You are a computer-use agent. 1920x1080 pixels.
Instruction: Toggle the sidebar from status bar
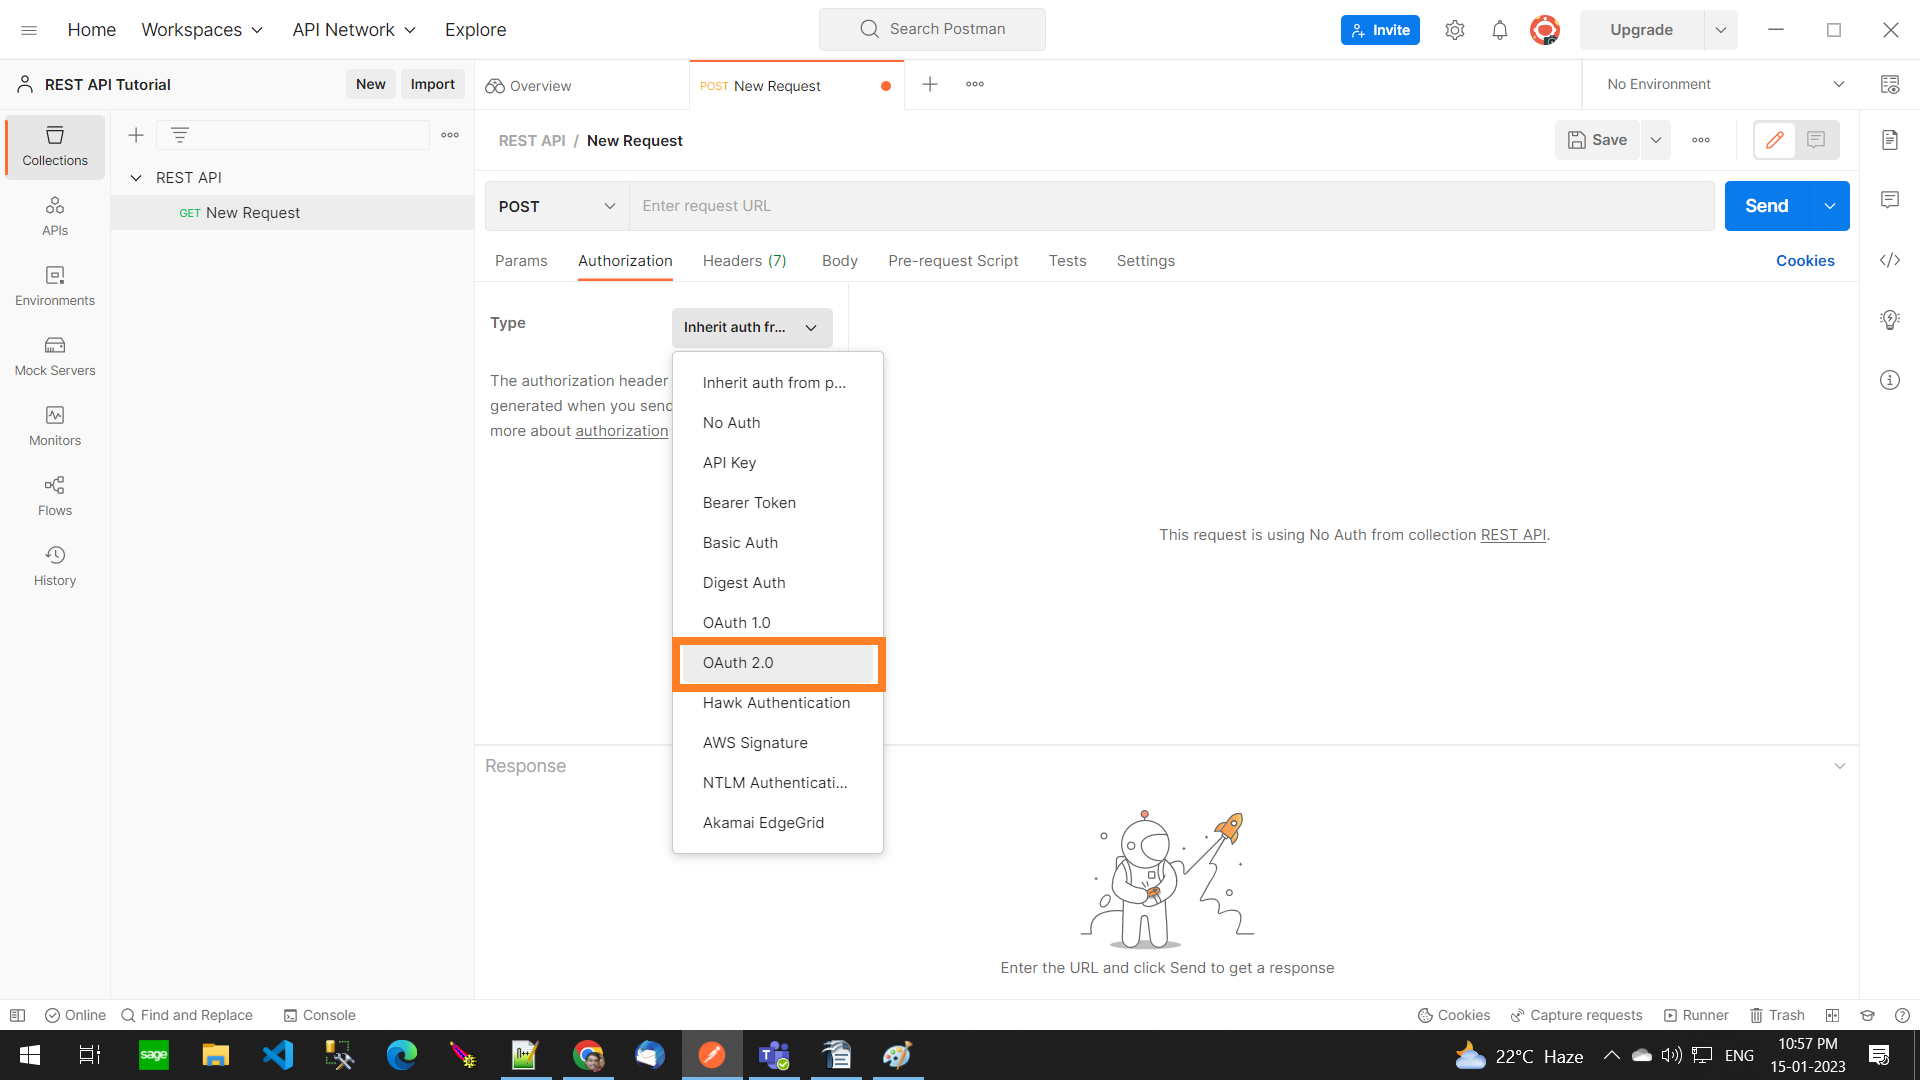pos(17,1015)
